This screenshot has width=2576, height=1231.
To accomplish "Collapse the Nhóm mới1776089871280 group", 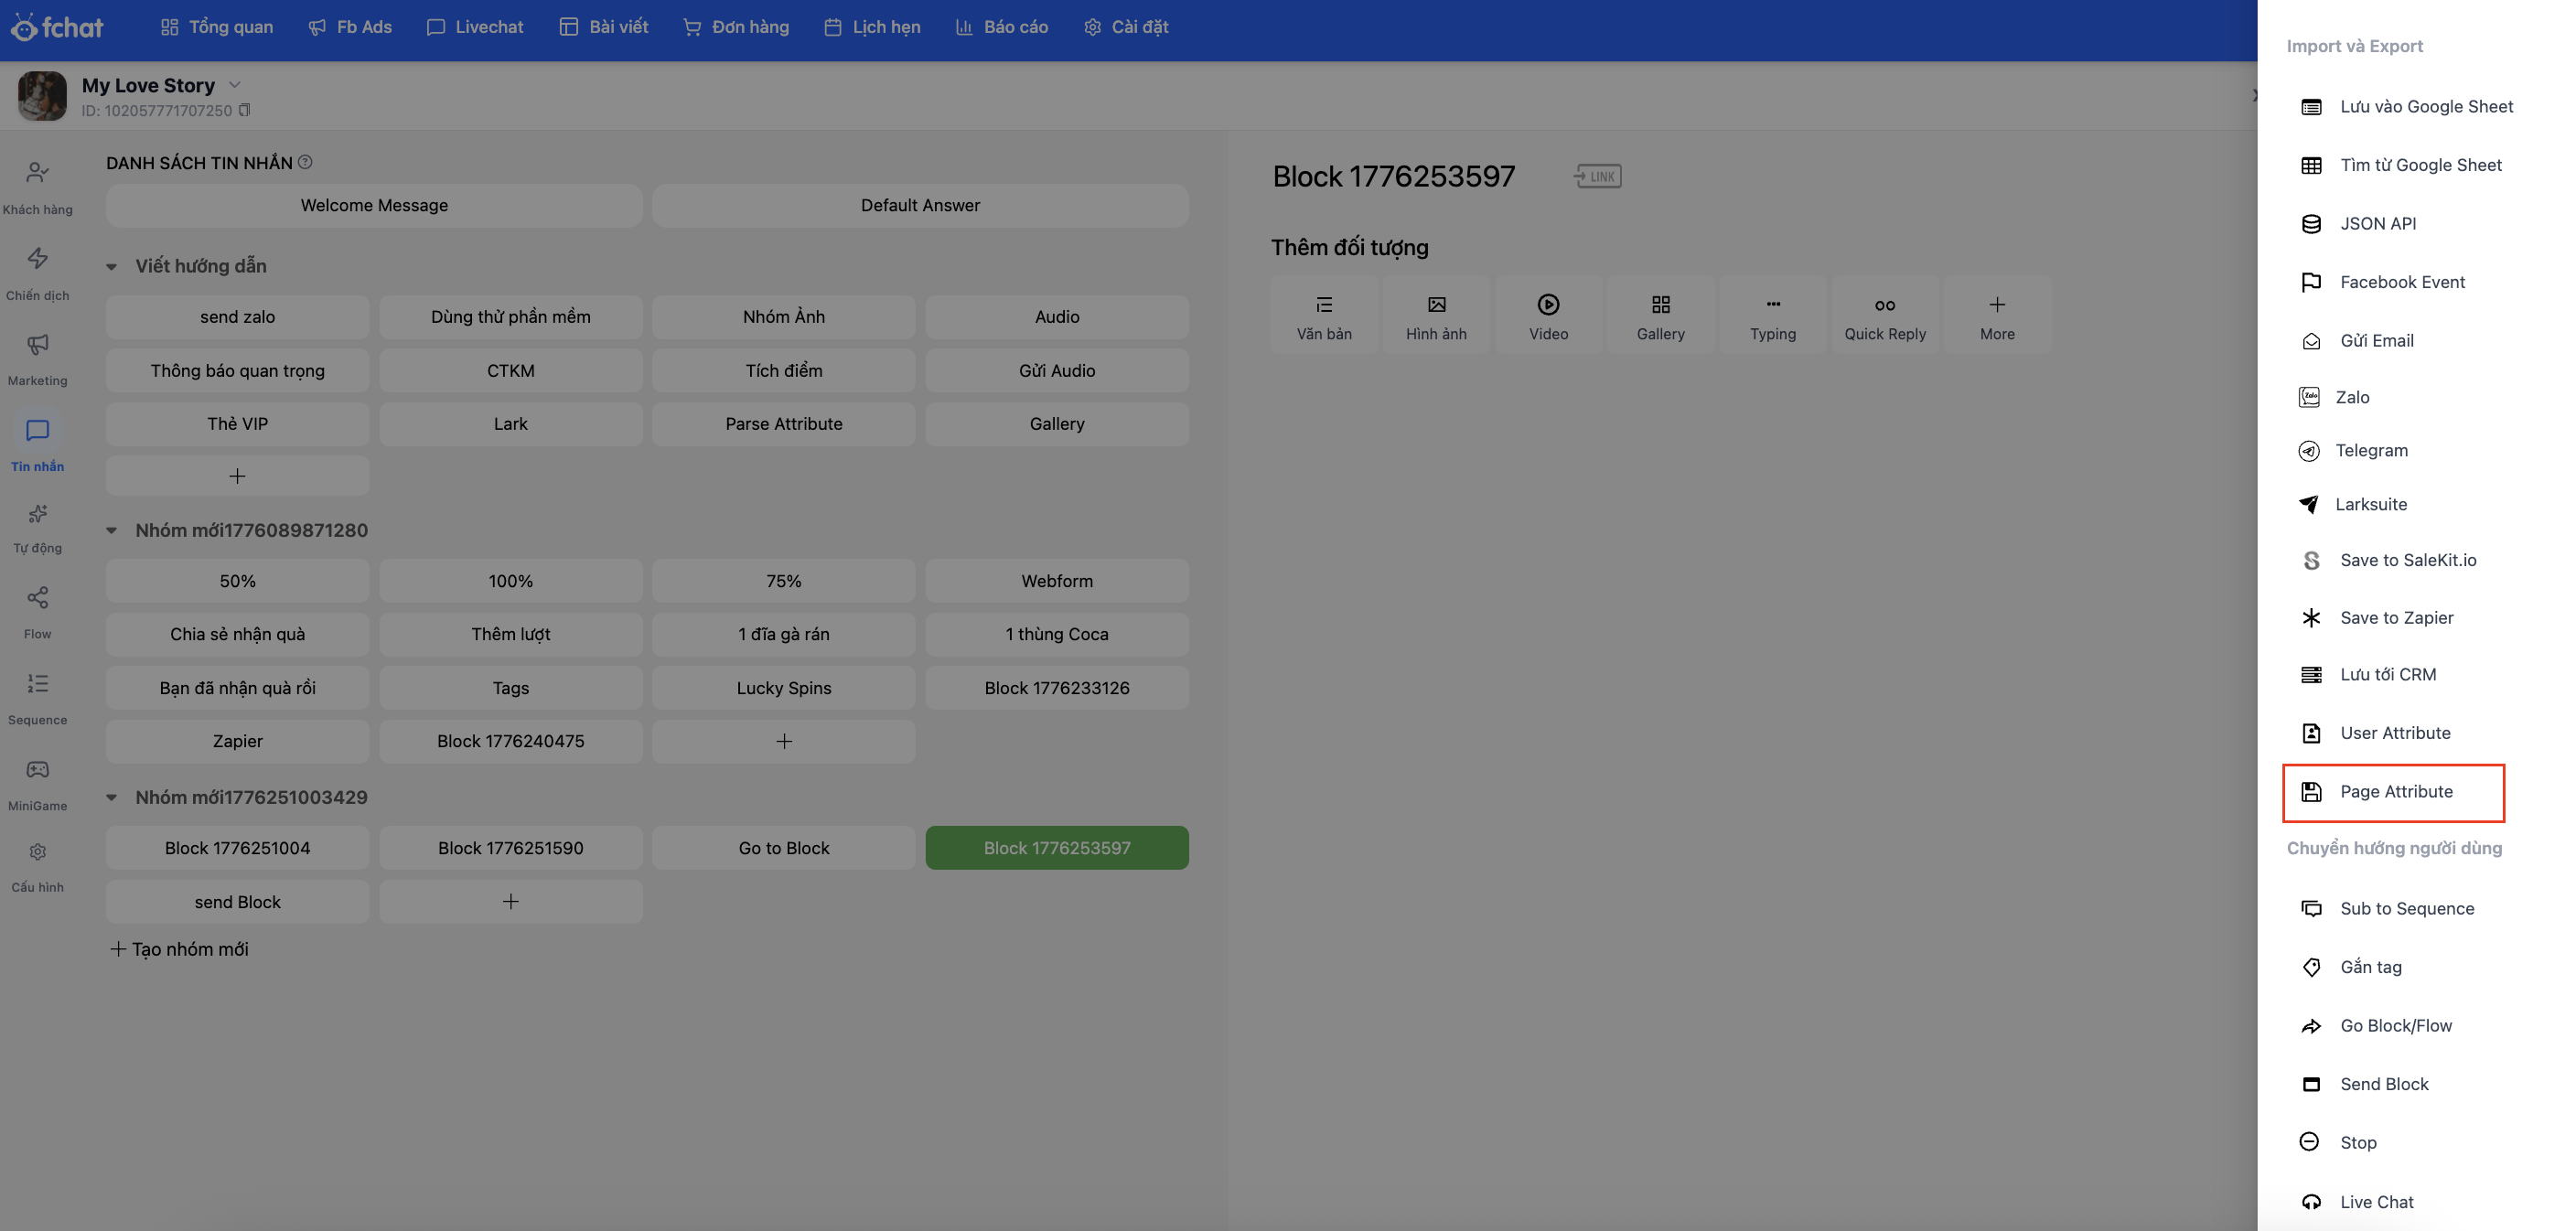I will point(112,531).
